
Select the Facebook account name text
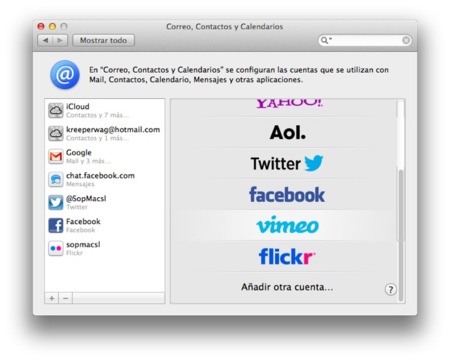(83, 221)
